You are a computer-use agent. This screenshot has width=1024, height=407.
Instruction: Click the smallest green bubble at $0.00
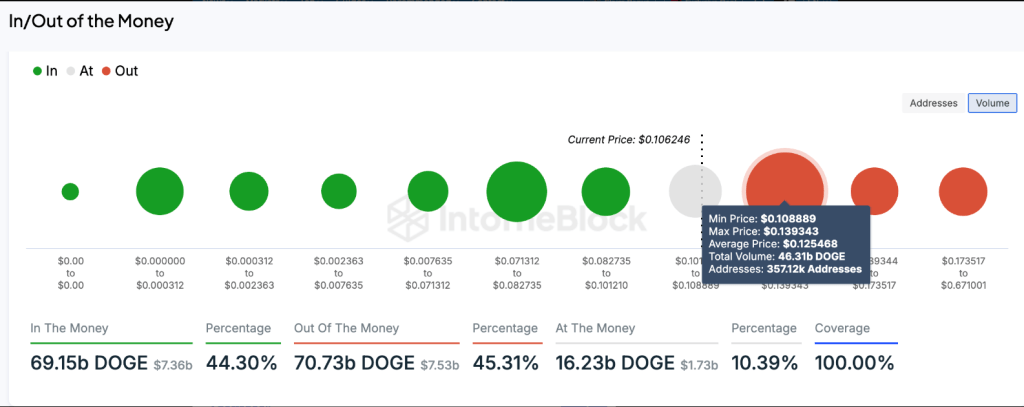point(71,191)
